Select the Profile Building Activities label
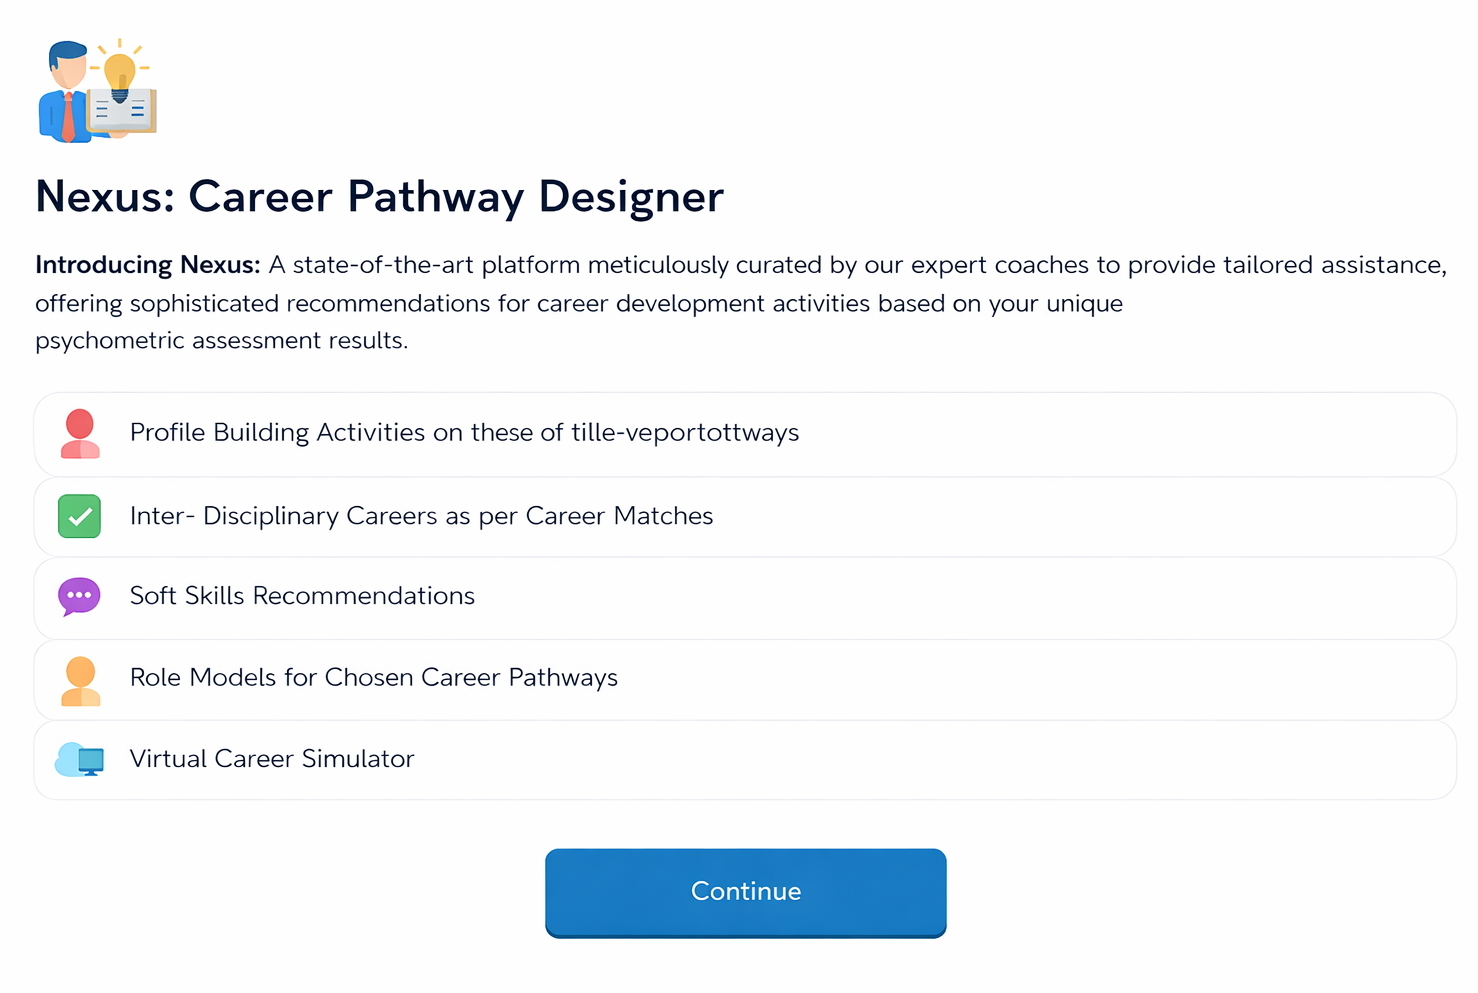Image resolution: width=1478 pixels, height=993 pixels. pos(464,433)
